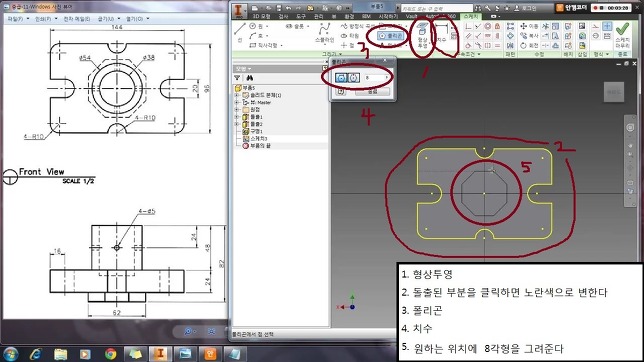Select 구멍1 in the model browser
Image resolution: width=644 pixels, height=362 pixels.
[253, 131]
